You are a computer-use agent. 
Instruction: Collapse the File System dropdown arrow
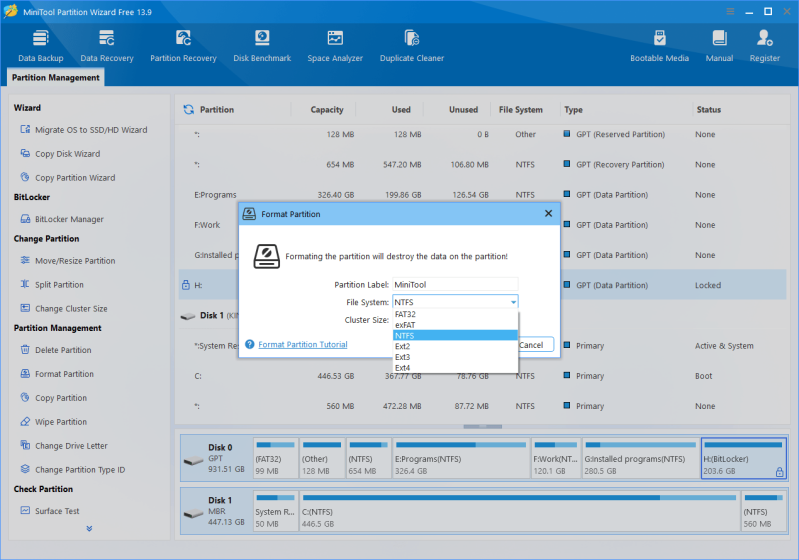[513, 302]
